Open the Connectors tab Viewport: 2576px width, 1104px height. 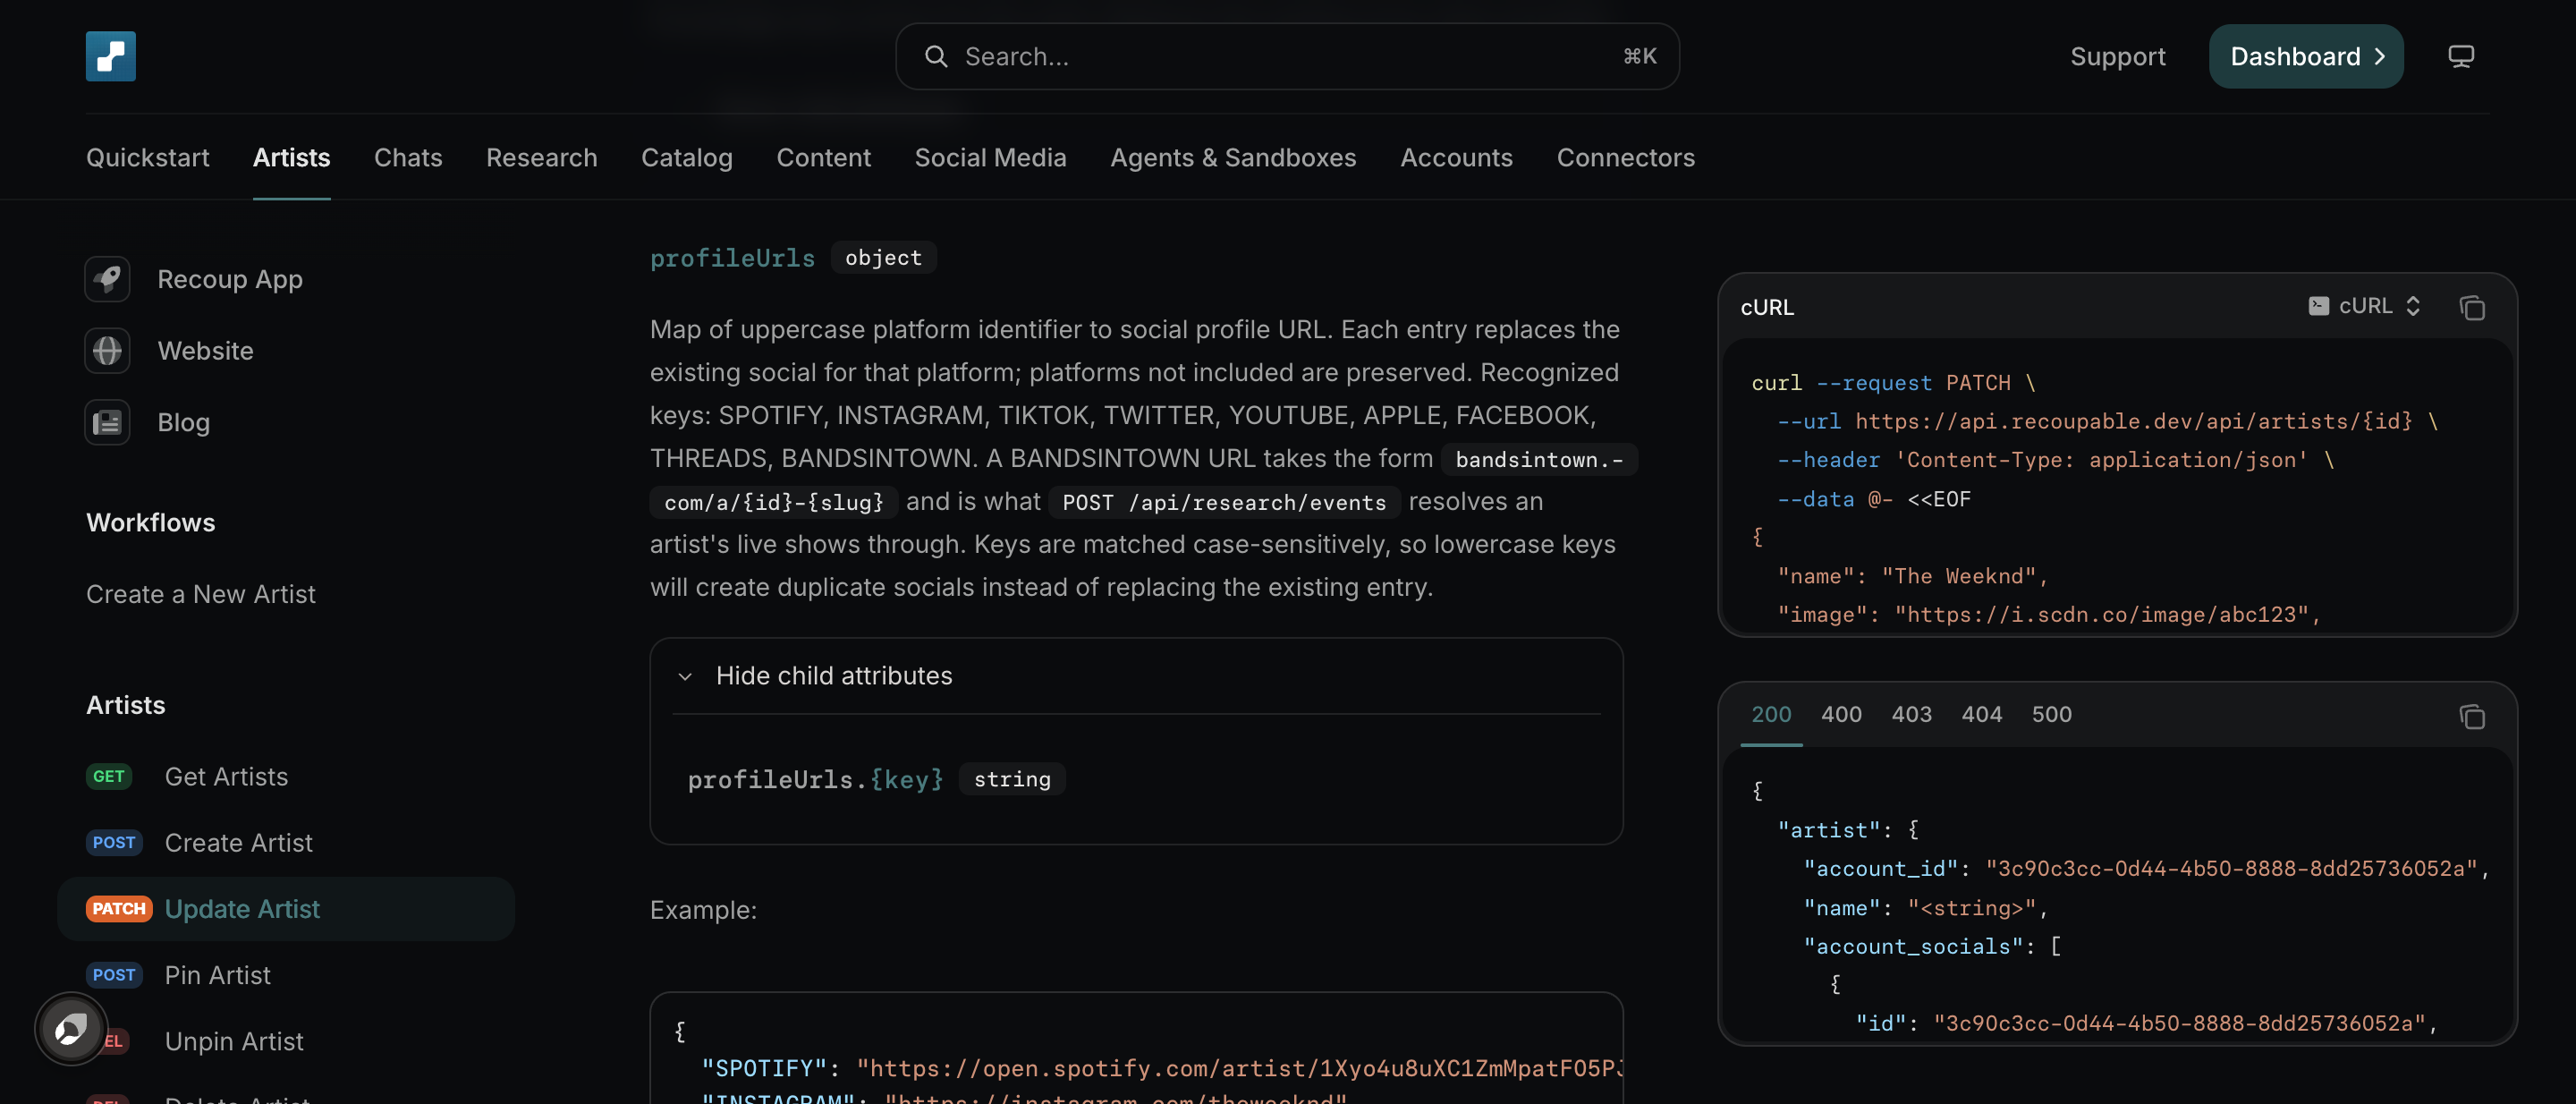click(1626, 157)
